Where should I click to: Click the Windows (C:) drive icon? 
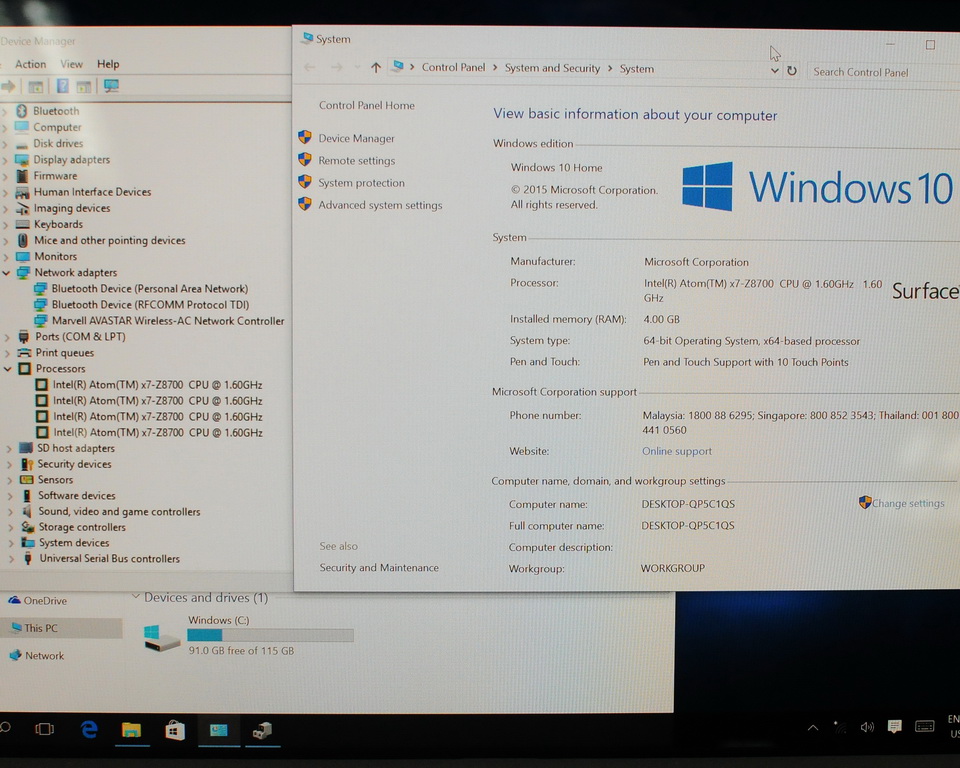(x=162, y=638)
